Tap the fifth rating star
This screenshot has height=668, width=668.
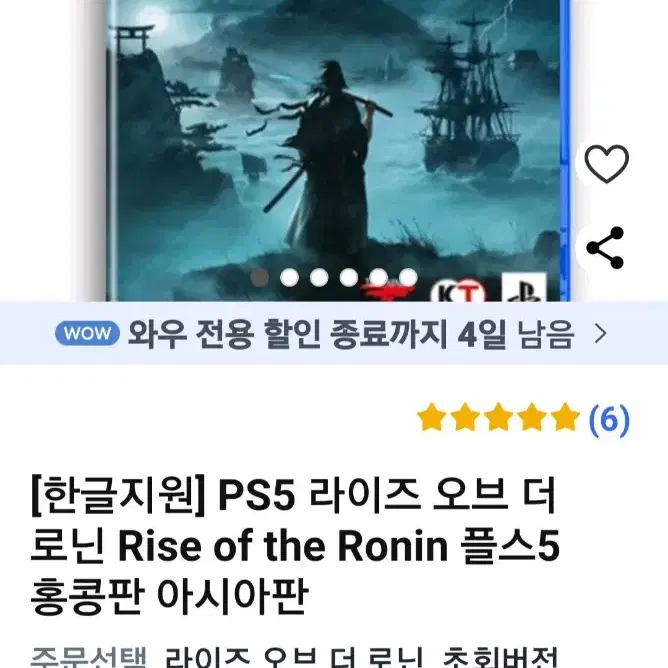pos(565,417)
